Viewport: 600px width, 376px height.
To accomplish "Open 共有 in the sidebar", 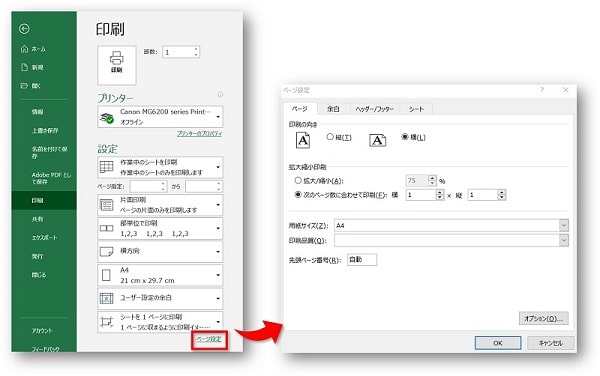I will pos(38,219).
